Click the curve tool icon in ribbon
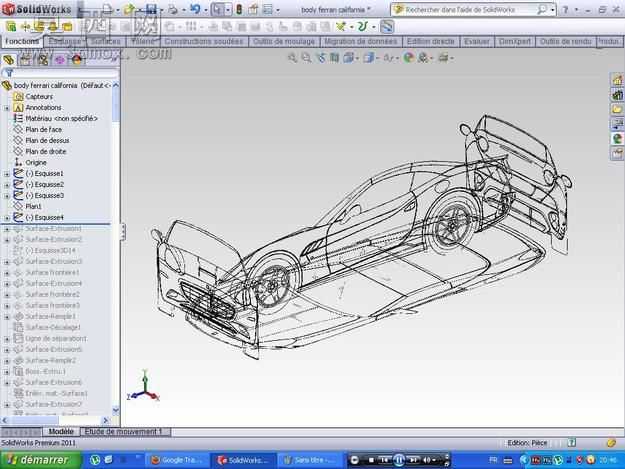This screenshot has width=625, height=469. coord(362,27)
